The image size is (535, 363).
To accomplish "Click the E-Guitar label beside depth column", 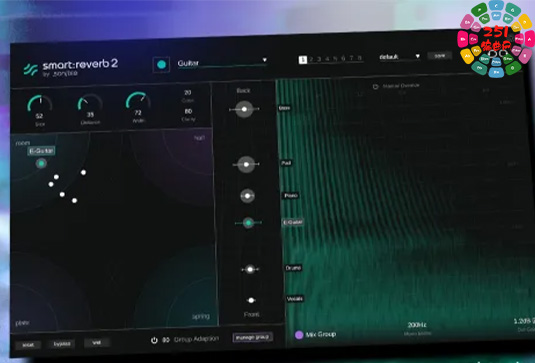I will click(x=293, y=222).
